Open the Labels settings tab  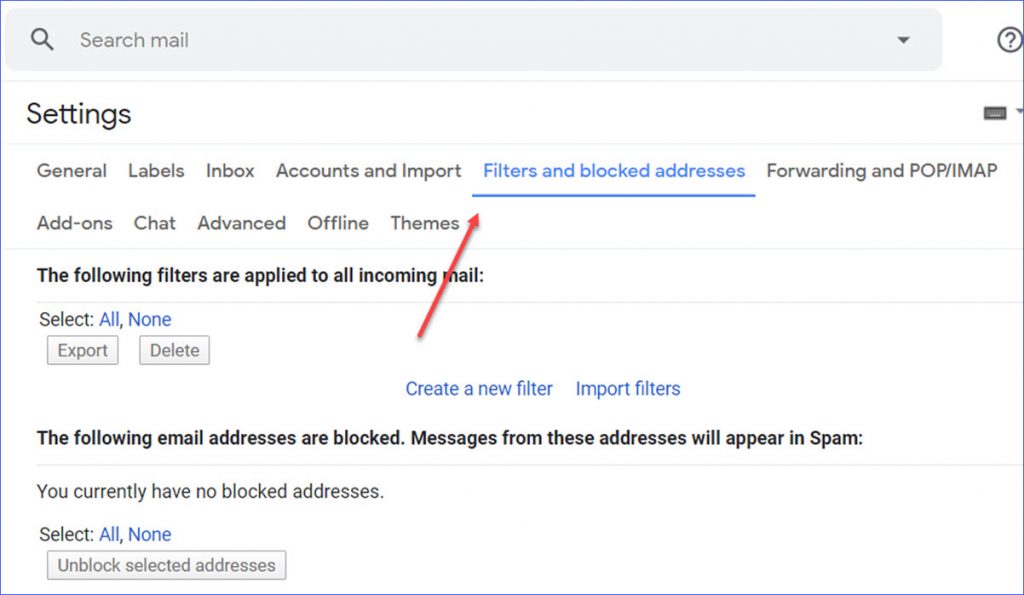point(156,170)
